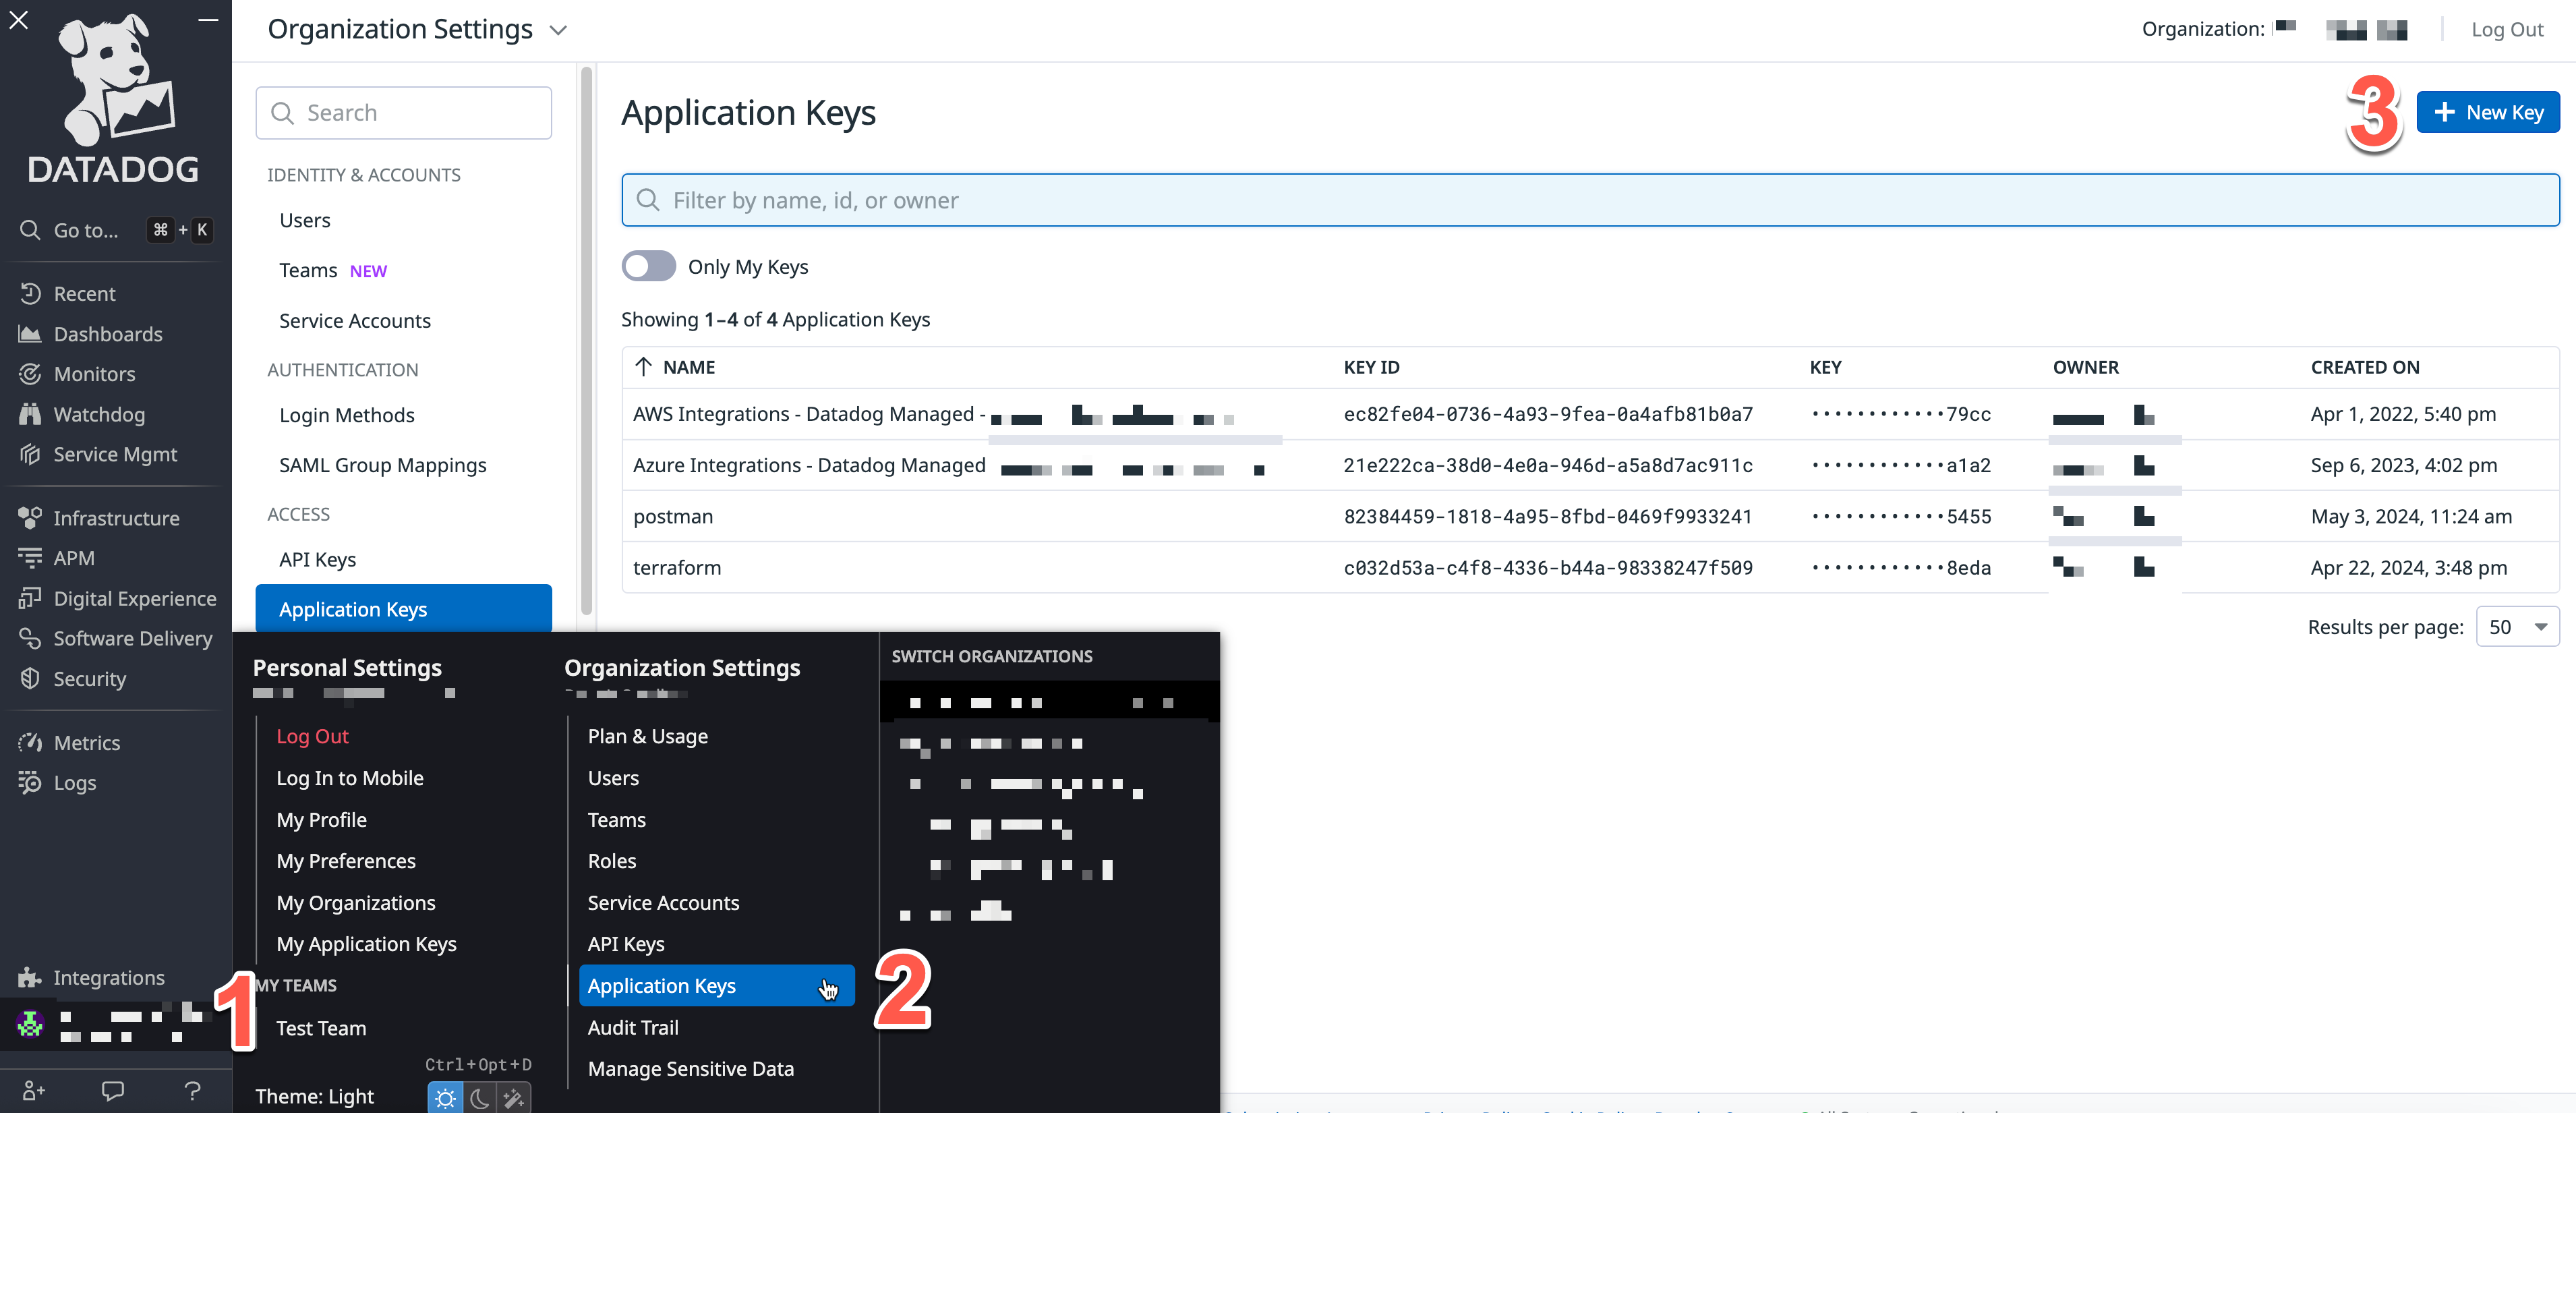Viewport: 2576px width, 1295px height.
Task: Open Users under Identity & Accounts
Action: (x=305, y=220)
